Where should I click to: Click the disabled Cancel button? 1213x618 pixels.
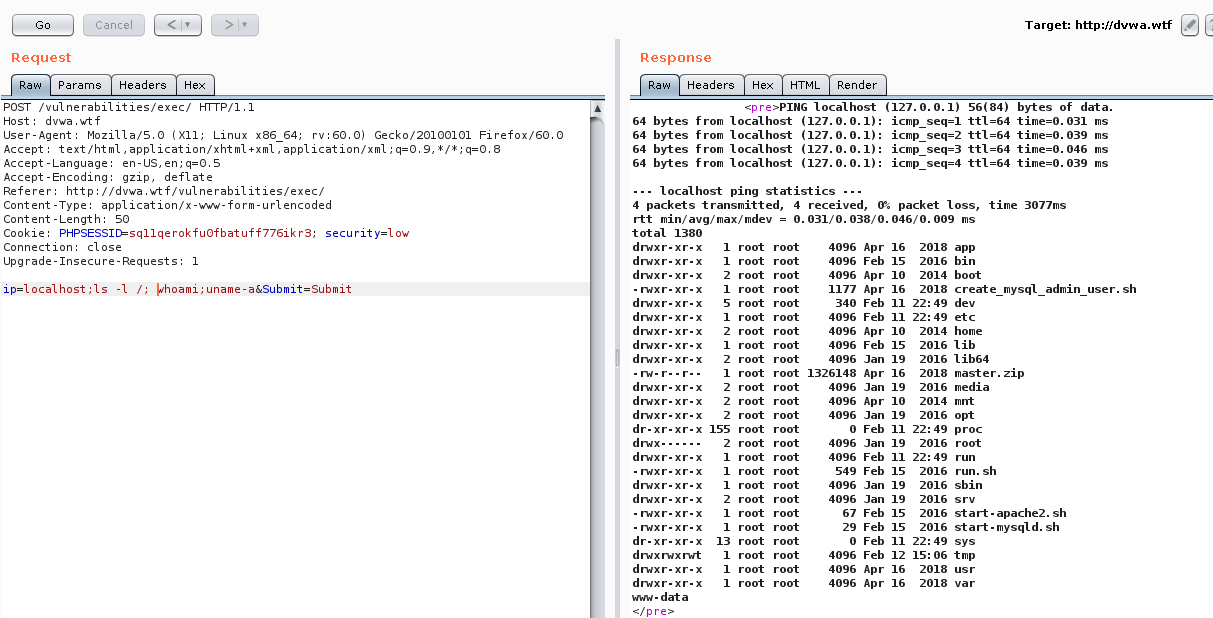(114, 24)
